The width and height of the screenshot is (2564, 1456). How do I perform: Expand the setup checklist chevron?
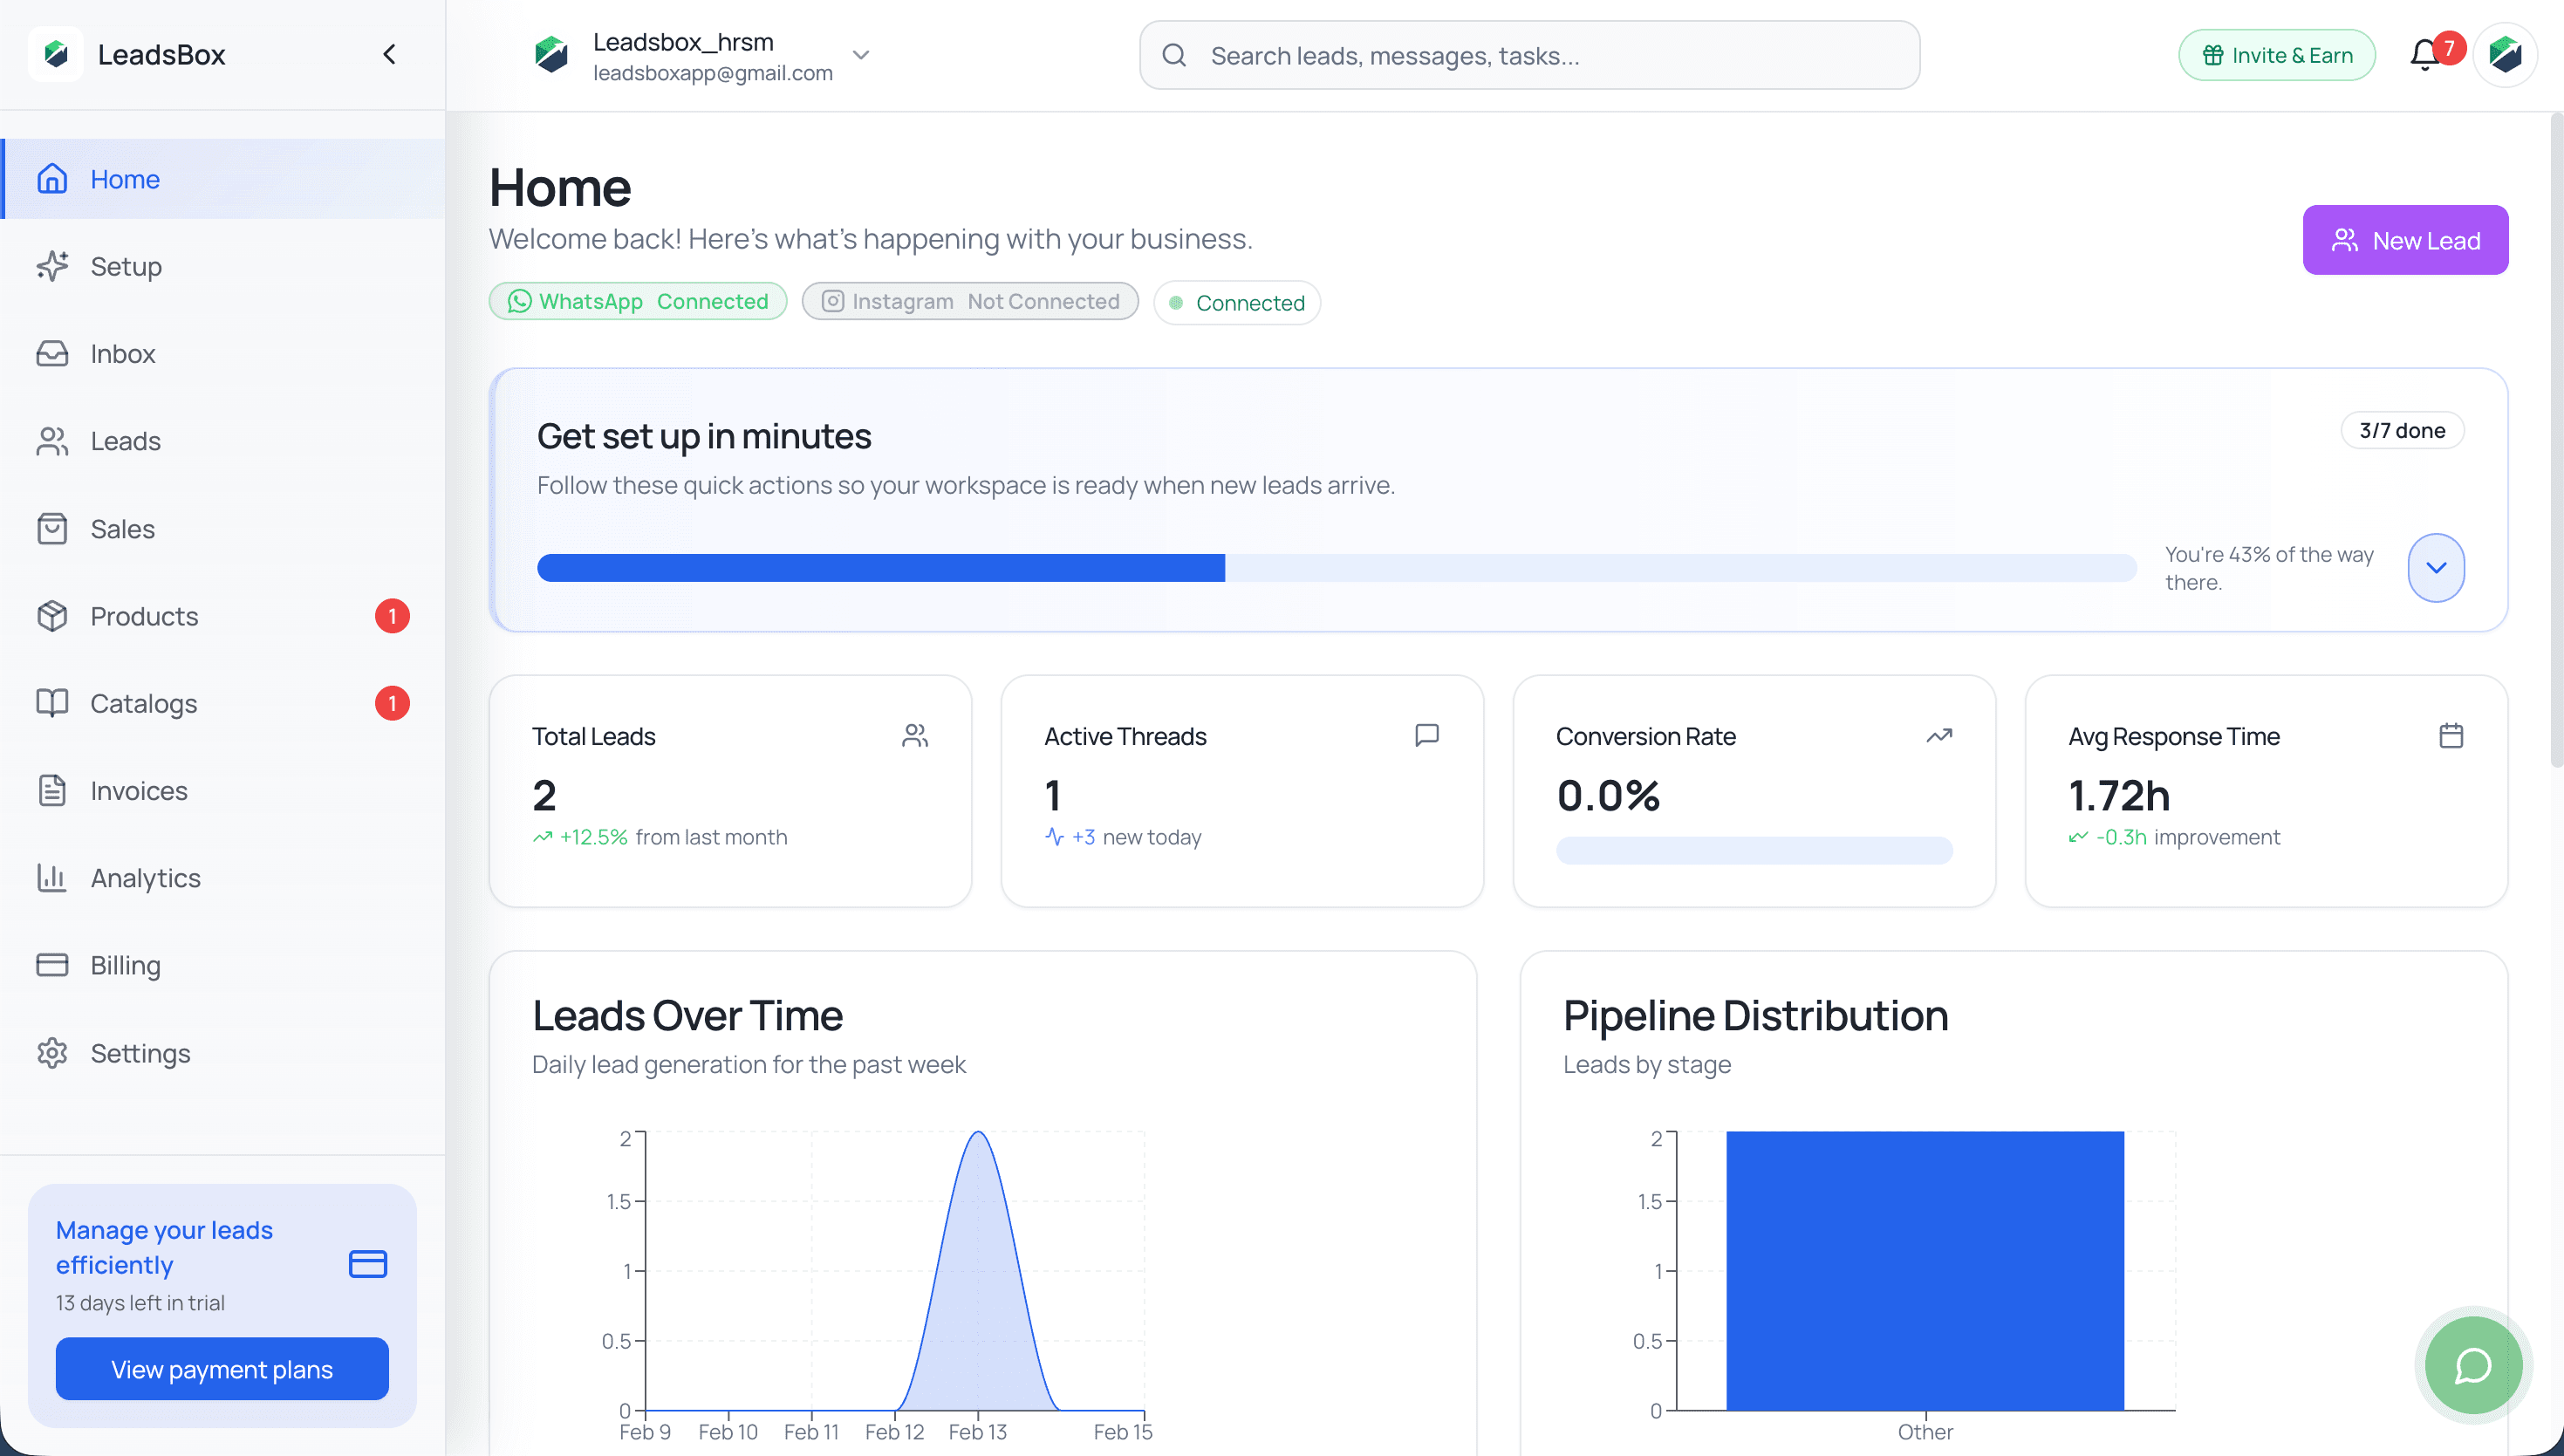(2436, 567)
